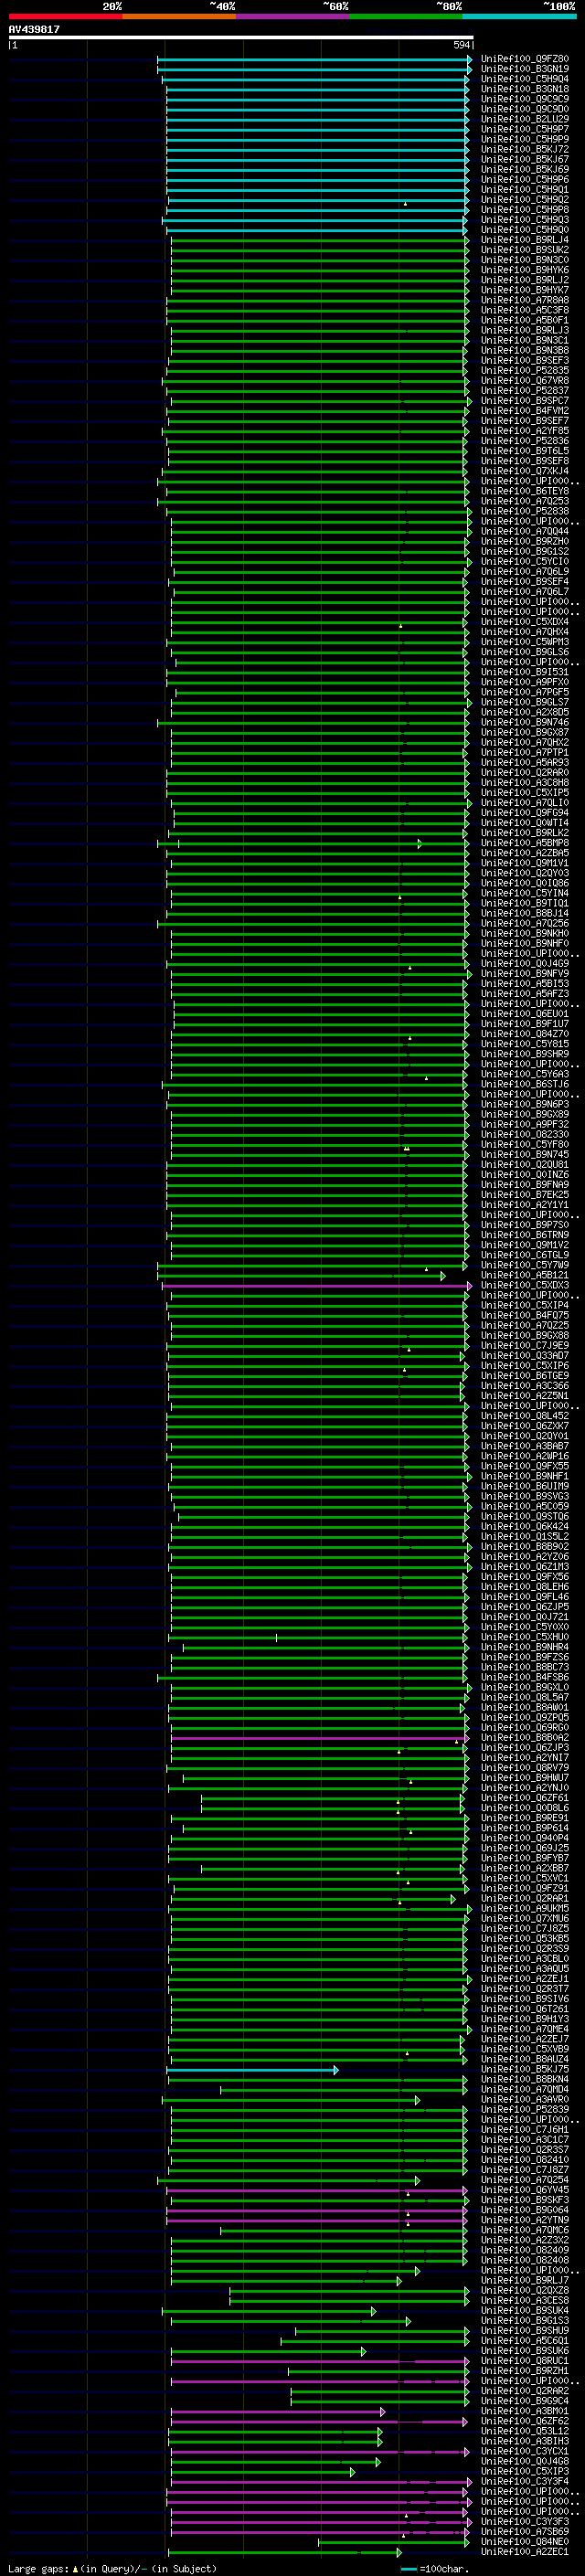Image resolution: width=585 pixels, height=2576 pixels.
Task: Click label UniRef100_C5YCI0
Action: point(525,561)
